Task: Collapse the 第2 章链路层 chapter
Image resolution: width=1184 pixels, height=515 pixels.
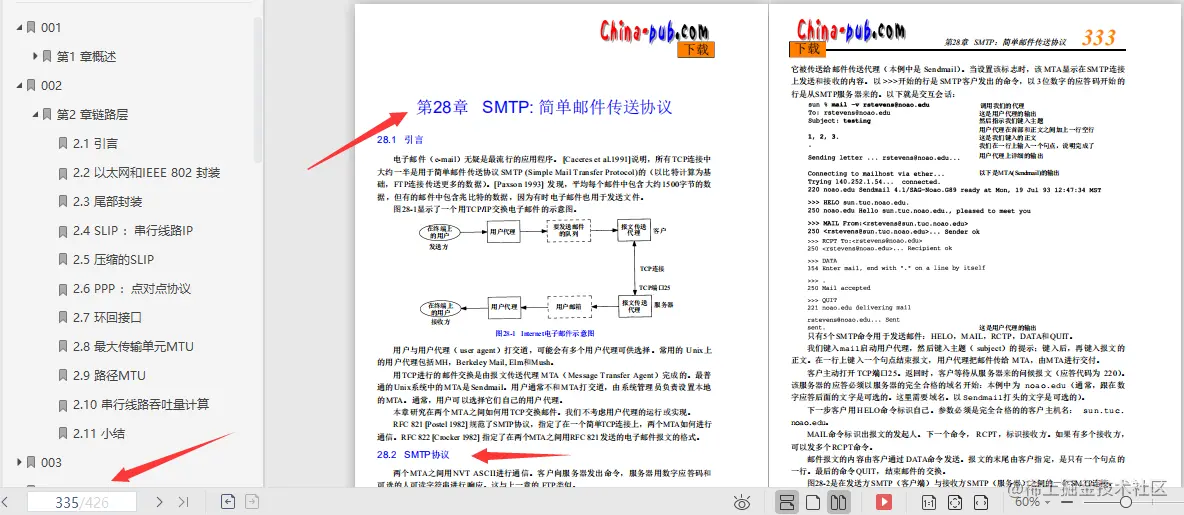Action: [35, 114]
